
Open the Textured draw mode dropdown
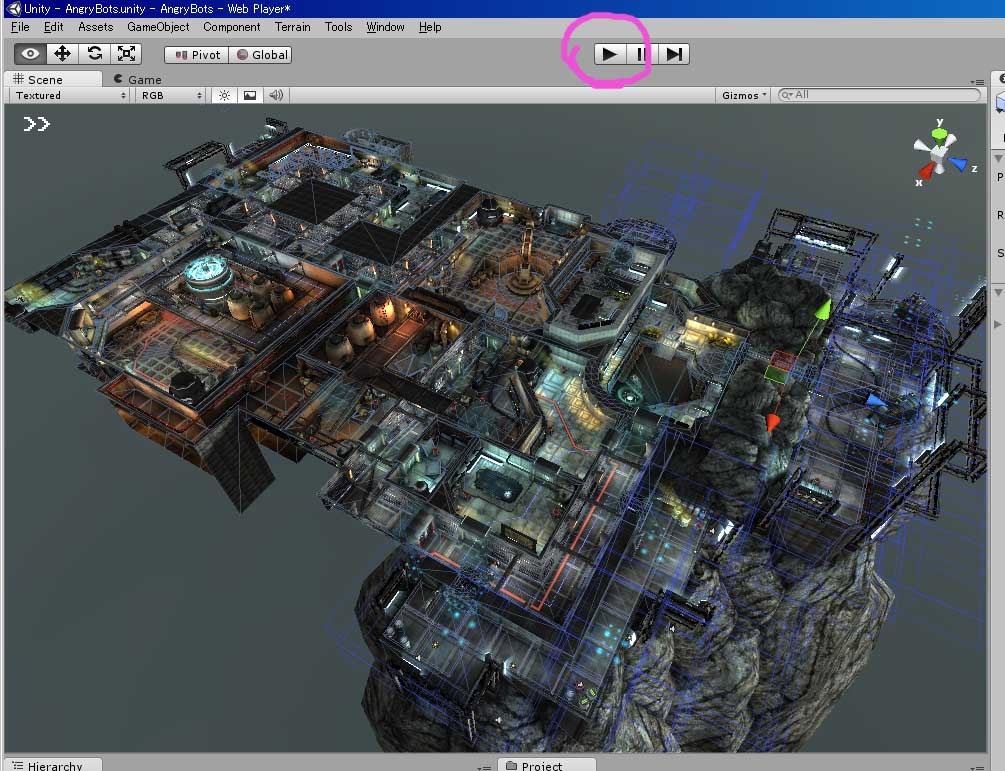(65, 95)
